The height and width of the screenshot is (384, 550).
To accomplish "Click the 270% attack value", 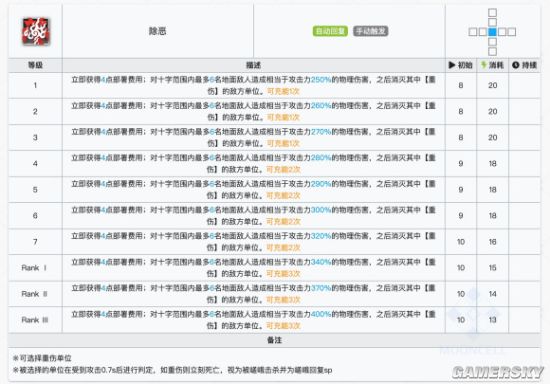I will point(321,132).
